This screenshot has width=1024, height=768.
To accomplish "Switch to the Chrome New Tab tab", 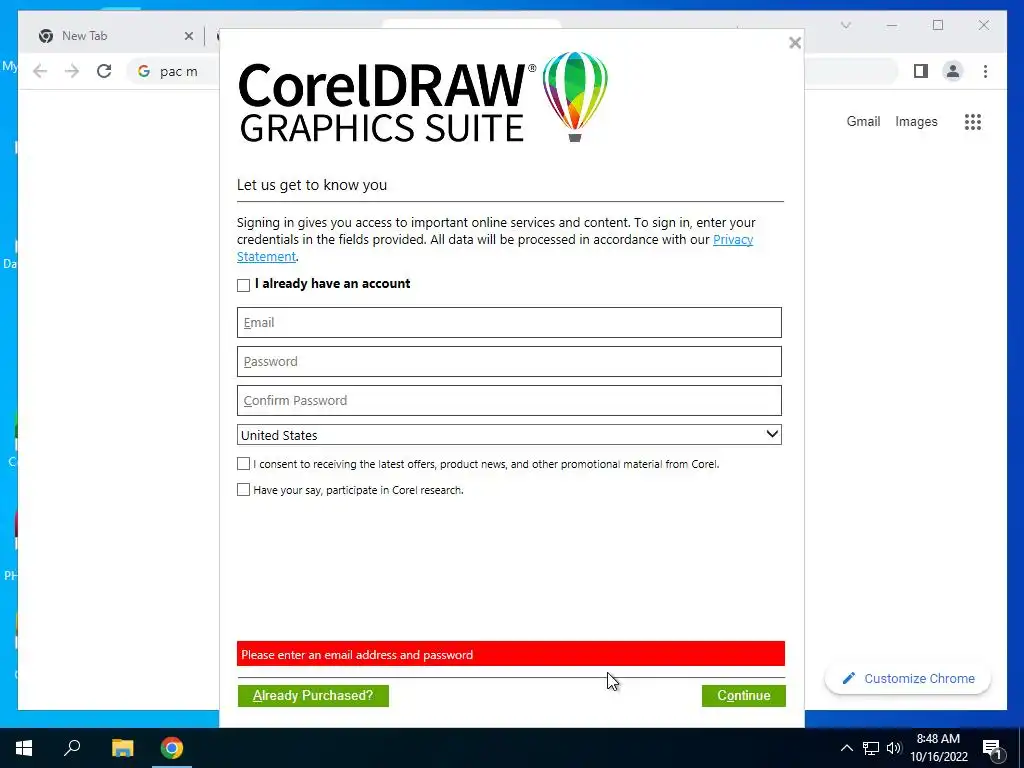I will (x=85, y=36).
